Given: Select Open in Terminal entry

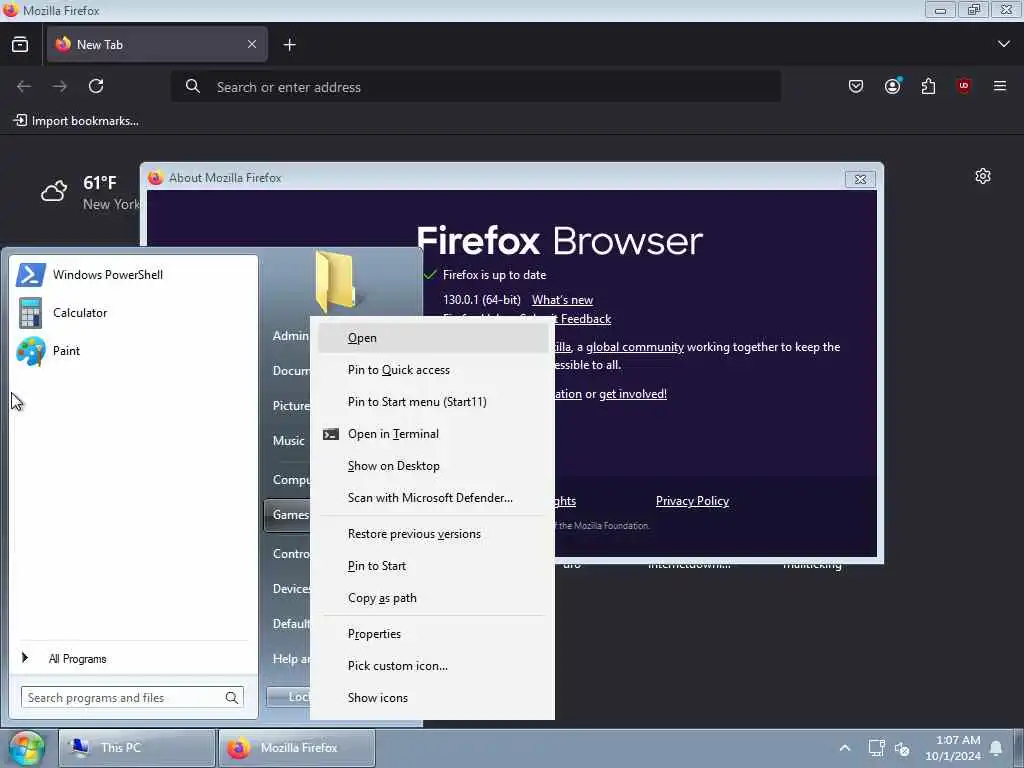Looking at the screenshot, I should pyautogui.click(x=433, y=434).
